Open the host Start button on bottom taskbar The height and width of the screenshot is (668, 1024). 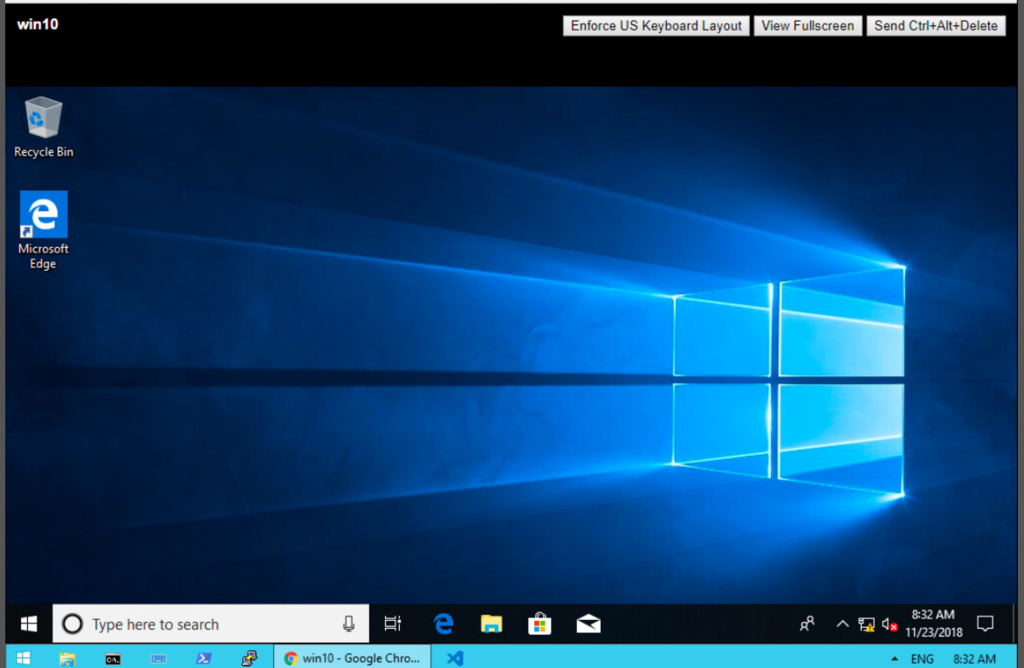pos(24,658)
